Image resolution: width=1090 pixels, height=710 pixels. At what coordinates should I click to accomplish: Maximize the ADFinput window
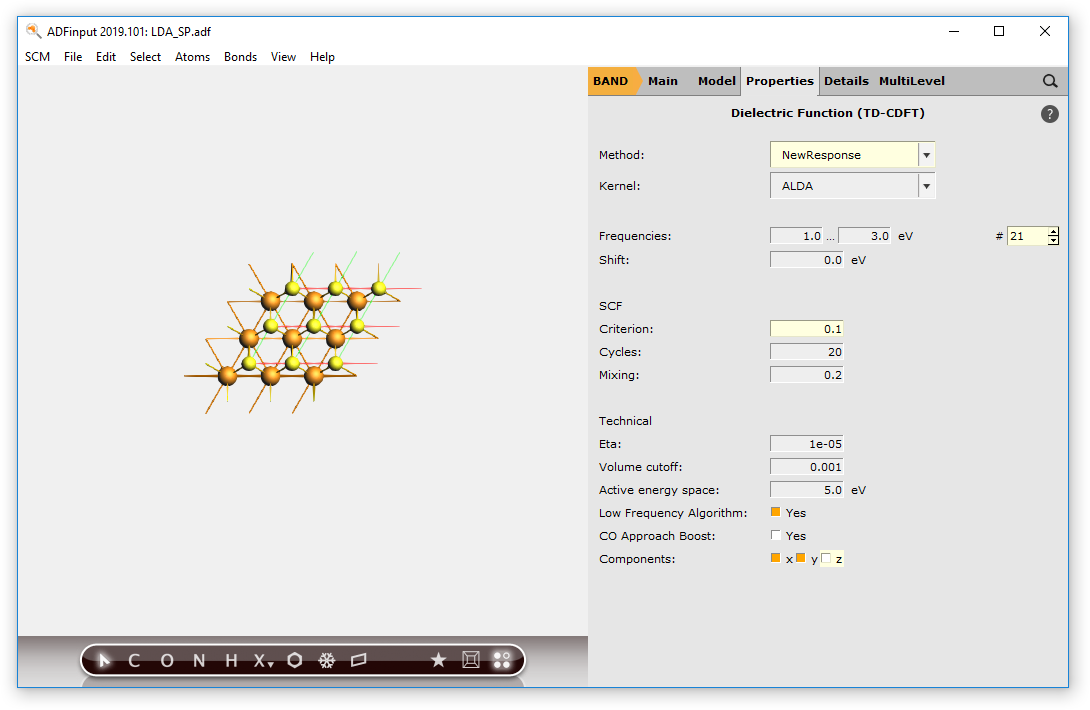click(999, 31)
